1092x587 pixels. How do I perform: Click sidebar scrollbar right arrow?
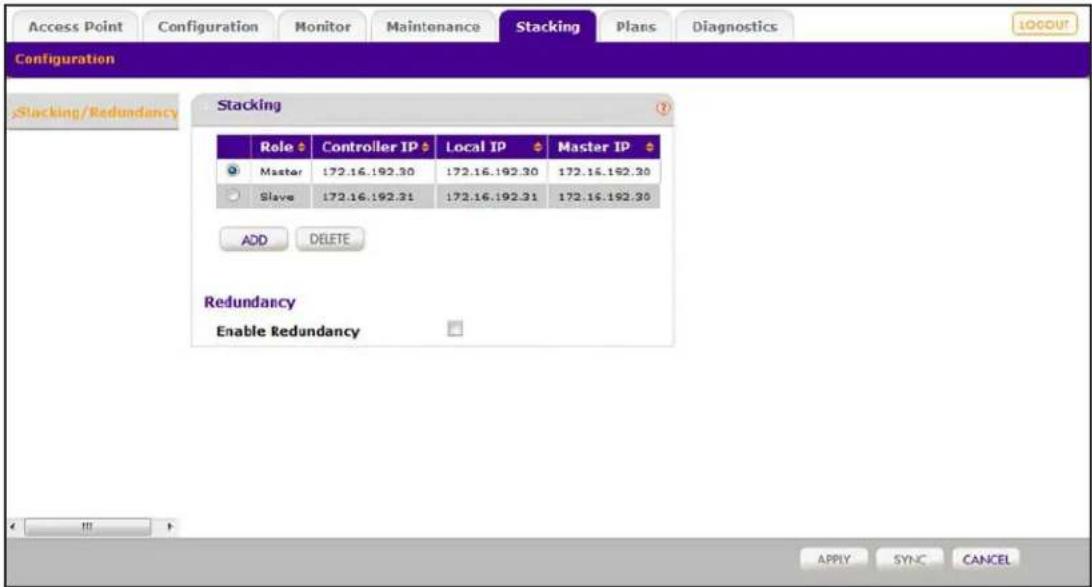[x=169, y=526]
